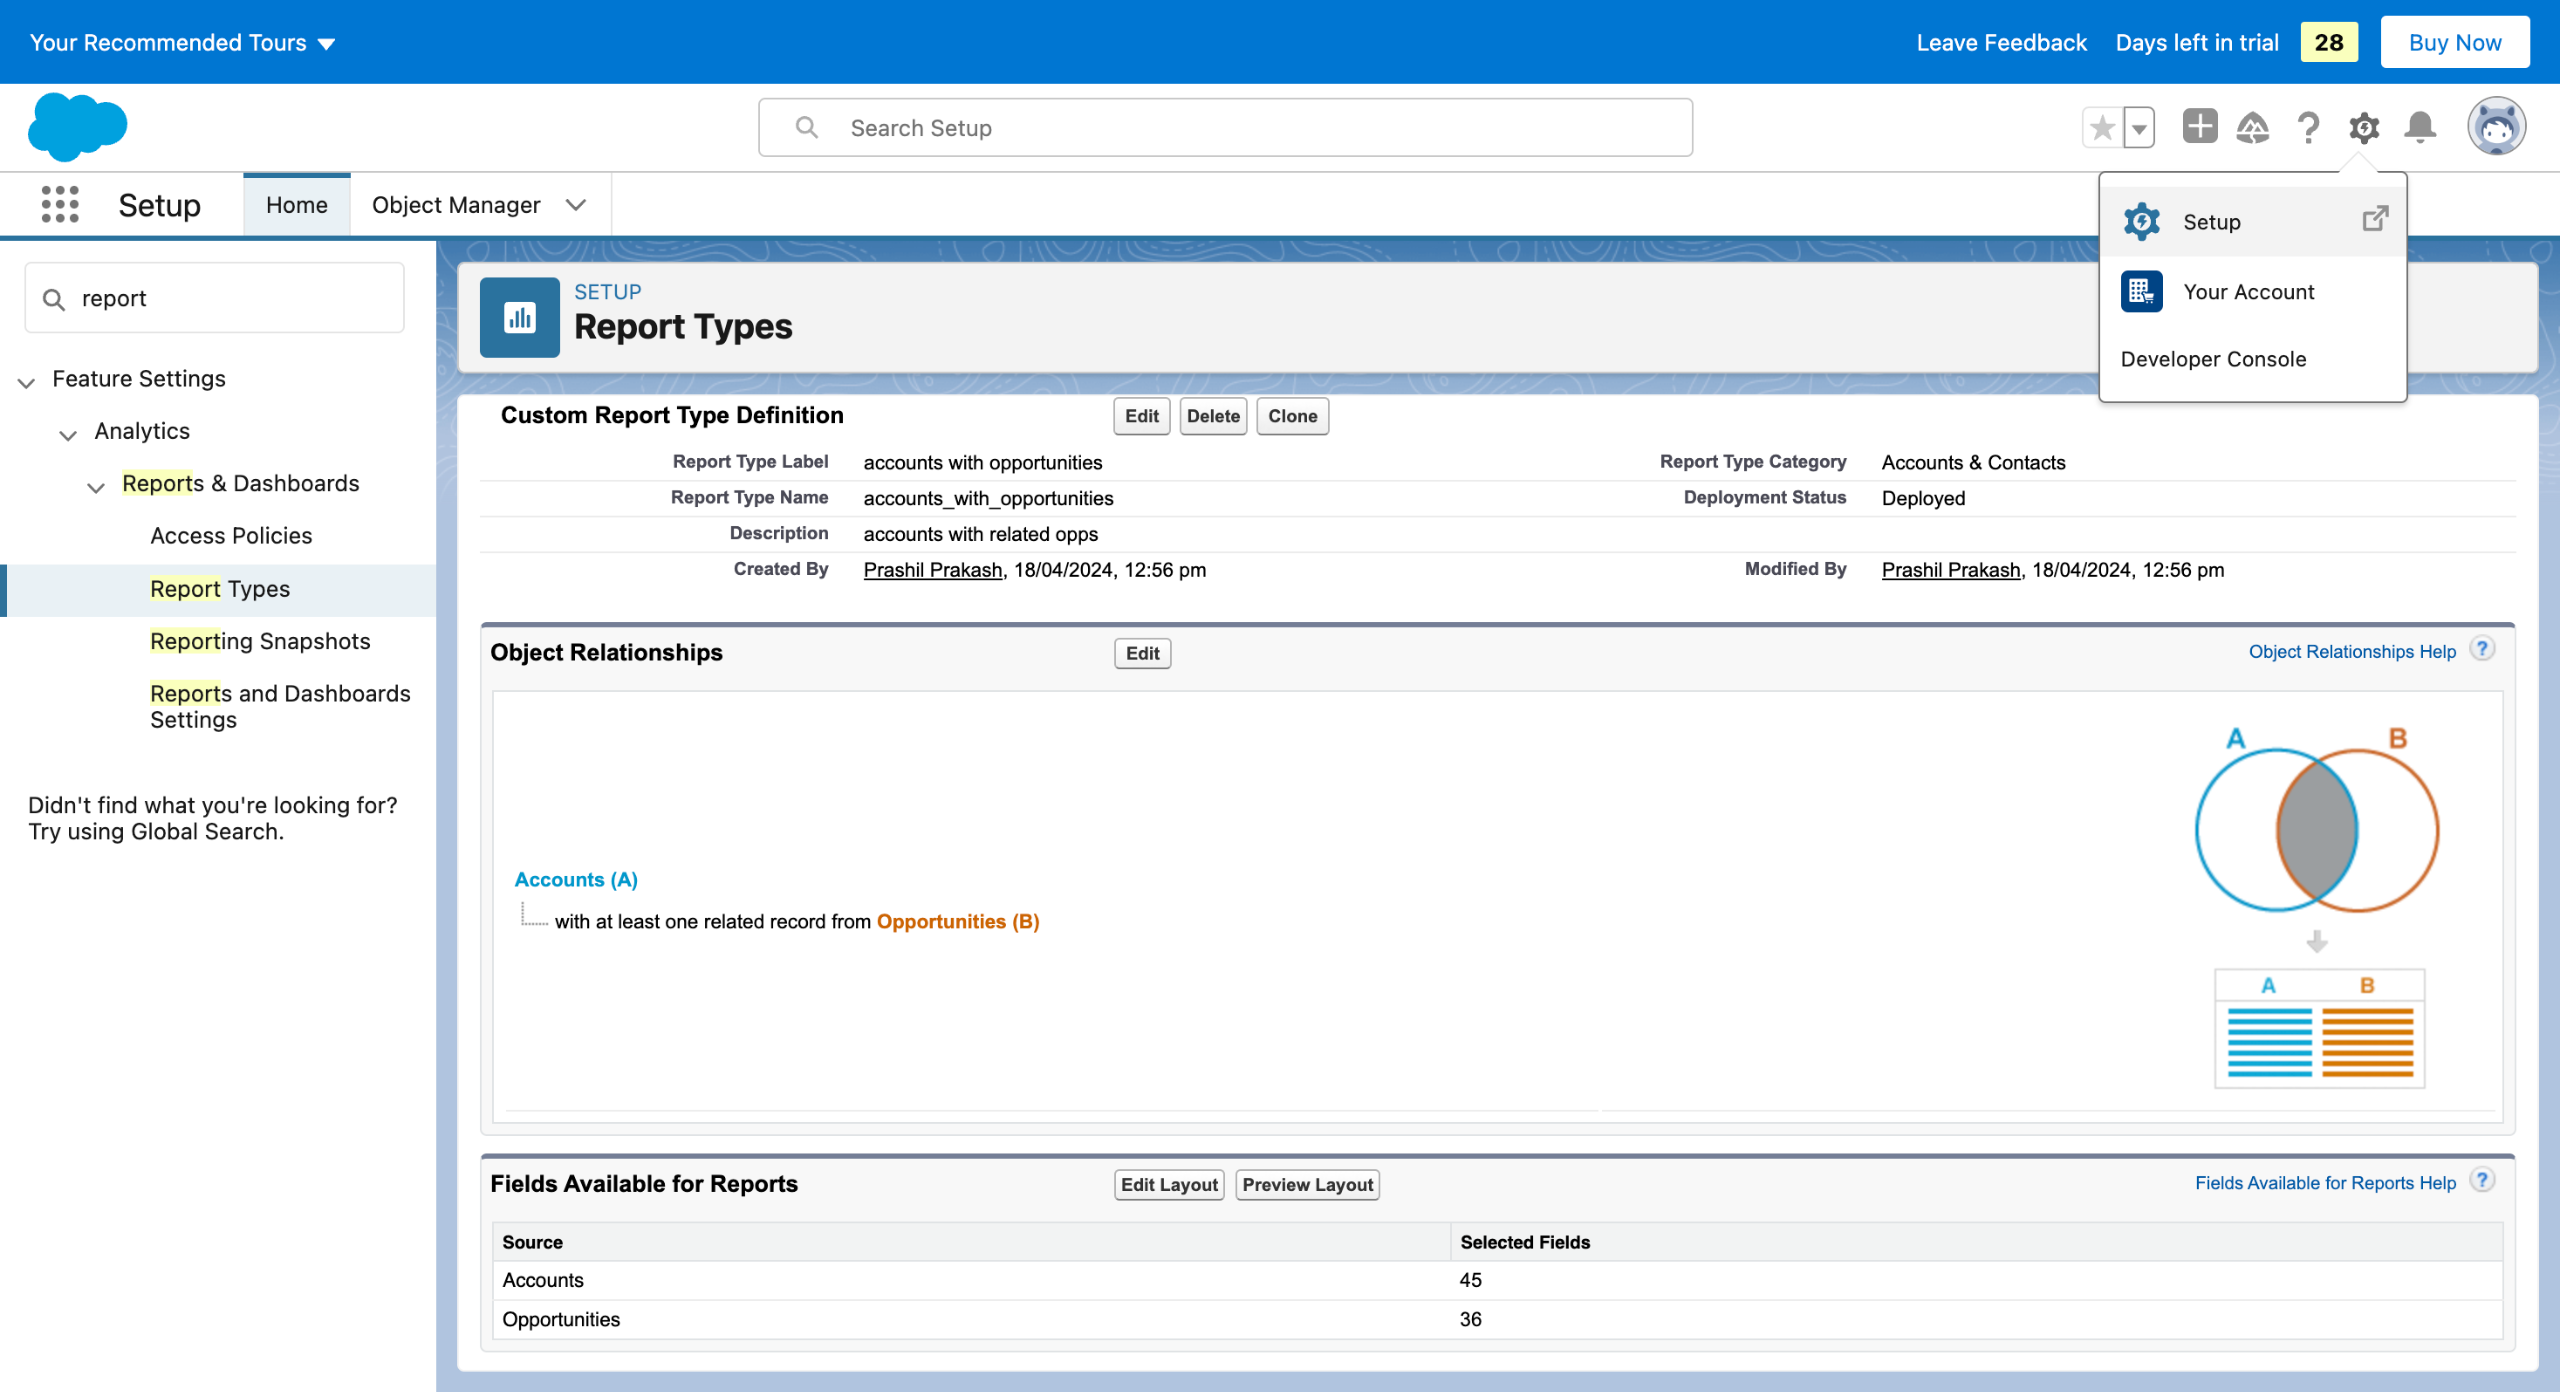Open the Notifications bell
This screenshot has width=2560, height=1392.
[x=2420, y=127]
